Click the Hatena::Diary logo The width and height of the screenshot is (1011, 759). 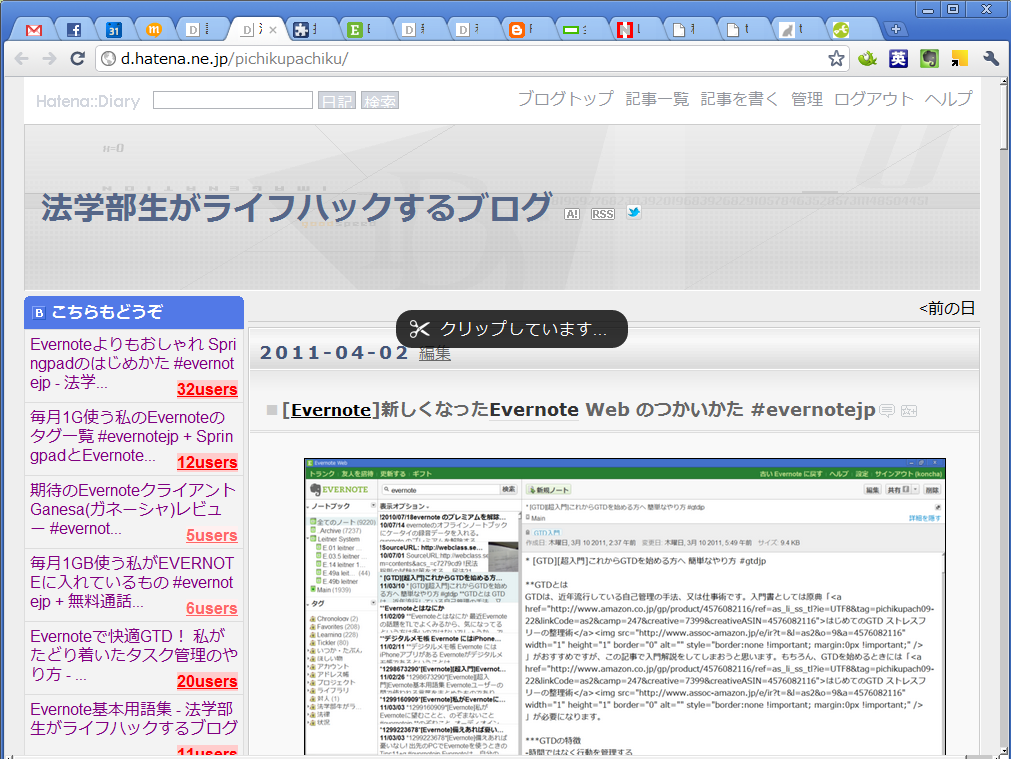(88, 101)
